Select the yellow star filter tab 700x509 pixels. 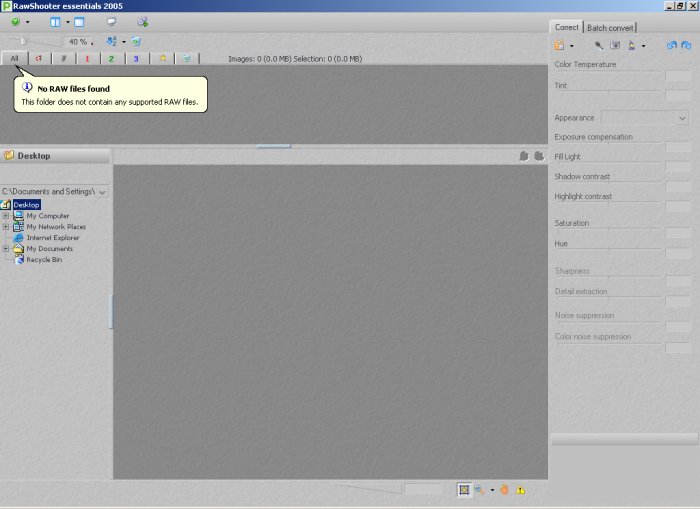click(163, 58)
